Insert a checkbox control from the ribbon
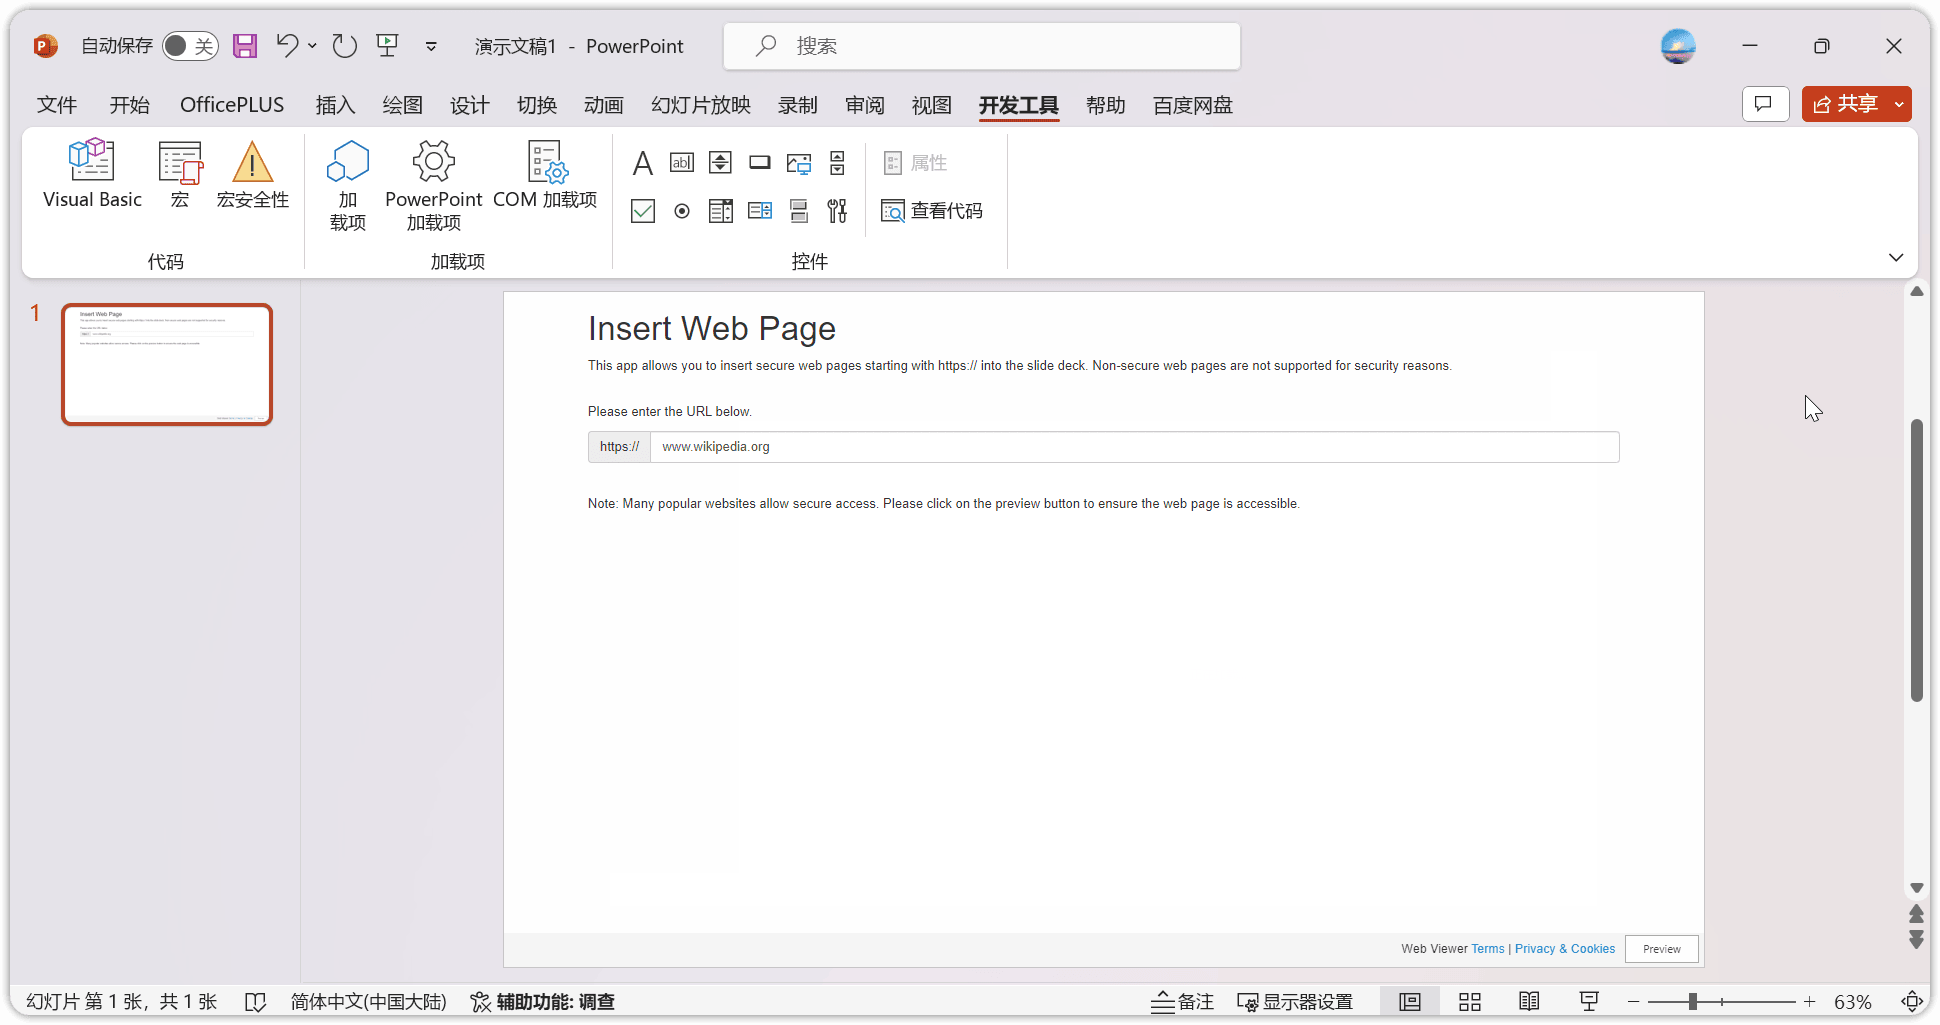The height and width of the screenshot is (1025, 1940). [642, 211]
